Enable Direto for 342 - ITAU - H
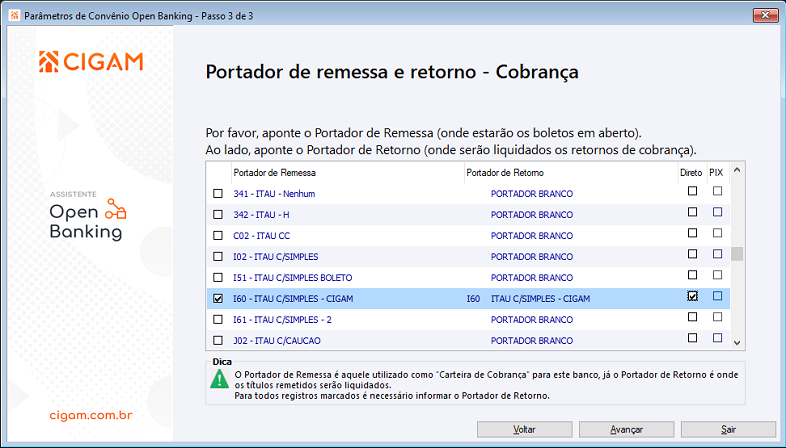This screenshot has height=448, width=786. click(x=692, y=212)
